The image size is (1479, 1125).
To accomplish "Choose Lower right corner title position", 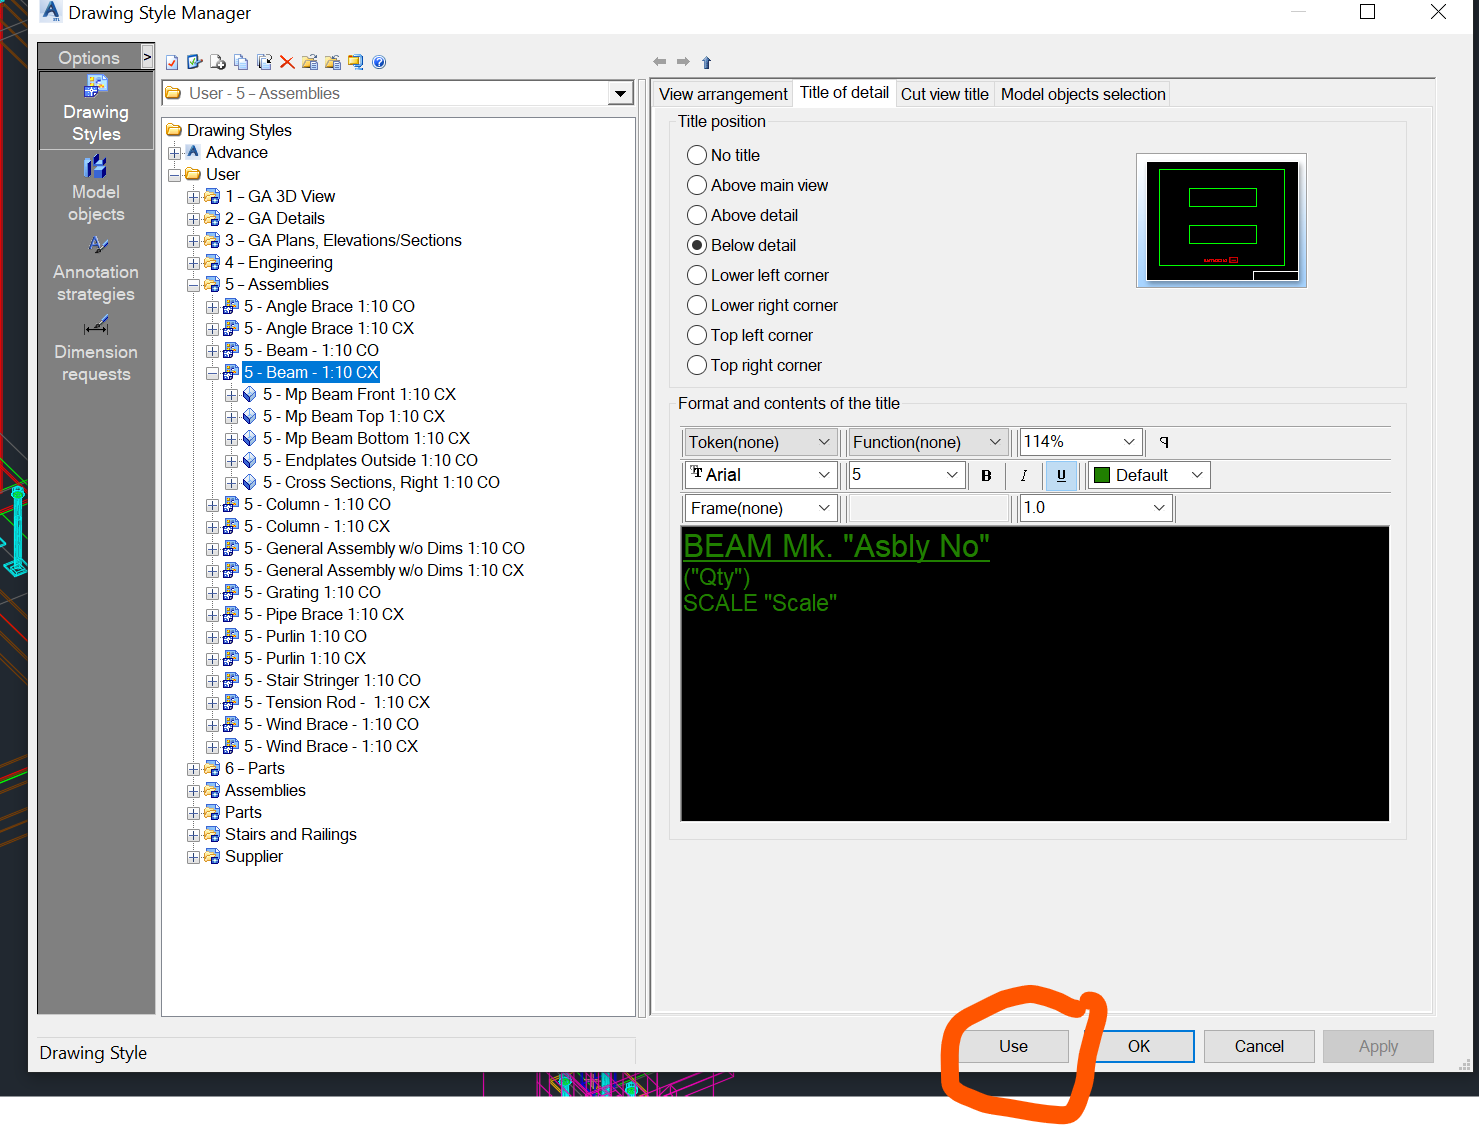I will click(697, 305).
